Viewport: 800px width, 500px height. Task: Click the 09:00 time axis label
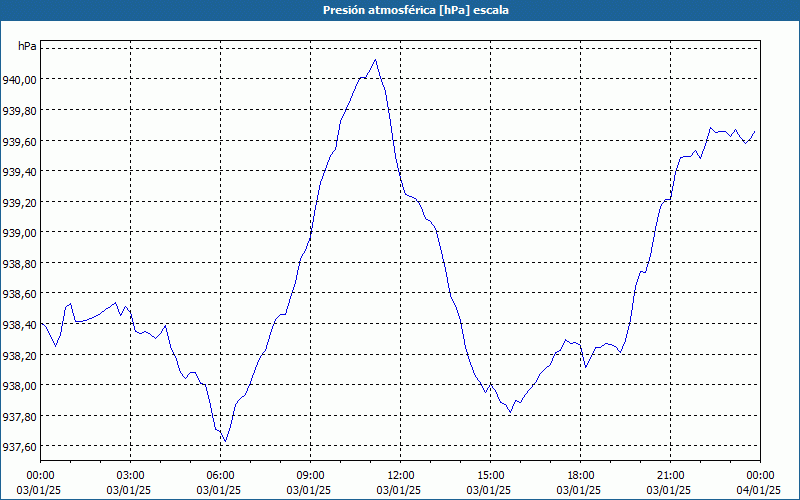(x=310, y=476)
